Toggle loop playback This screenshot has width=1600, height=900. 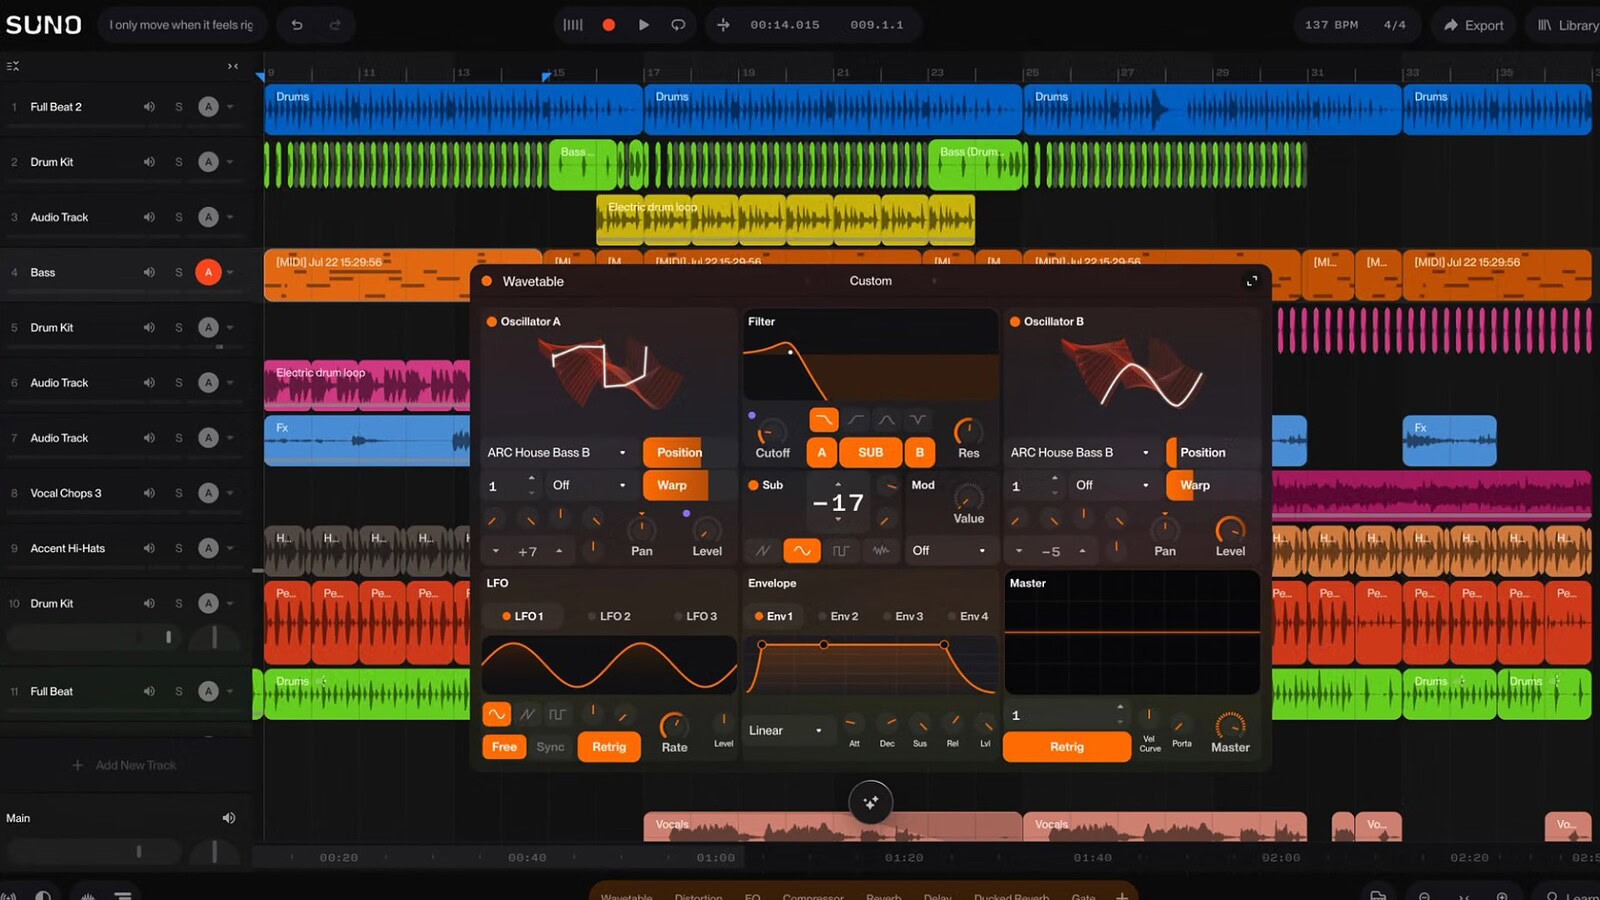(678, 25)
